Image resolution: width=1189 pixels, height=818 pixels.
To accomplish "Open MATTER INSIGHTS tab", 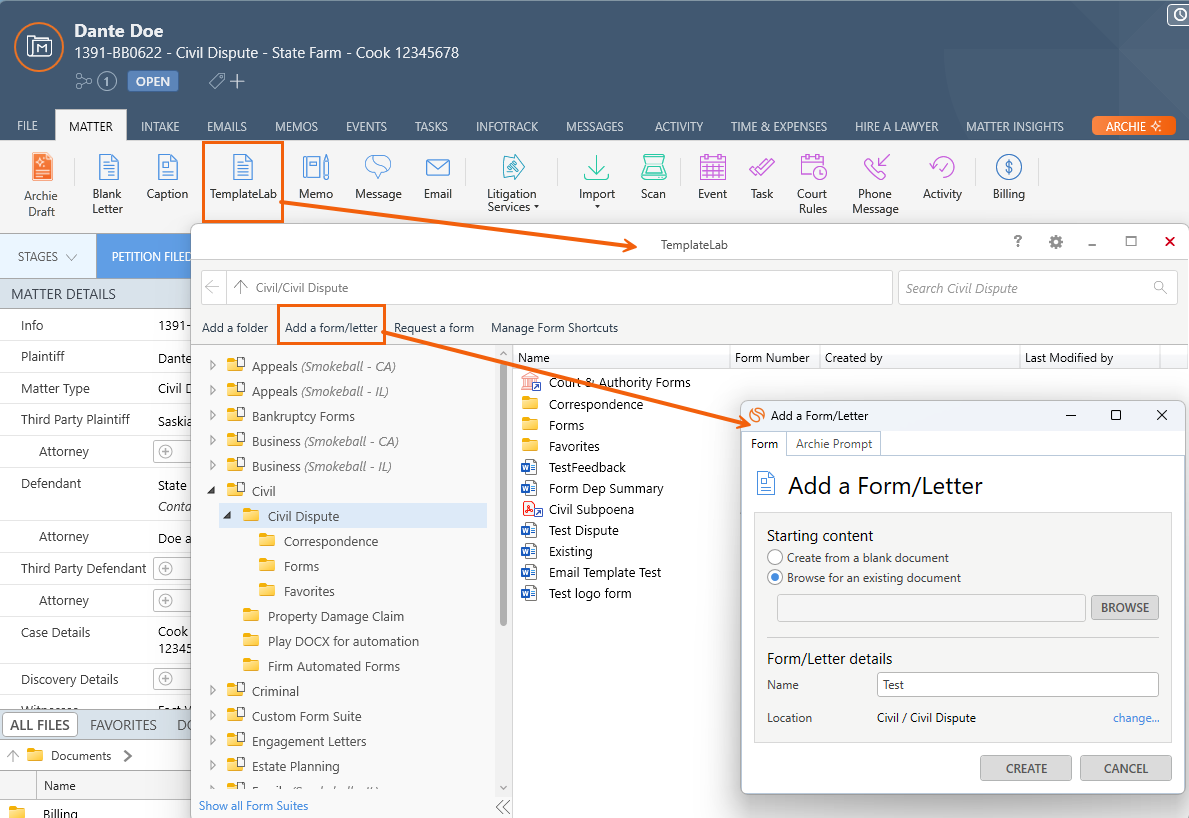I will coord(1015,127).
